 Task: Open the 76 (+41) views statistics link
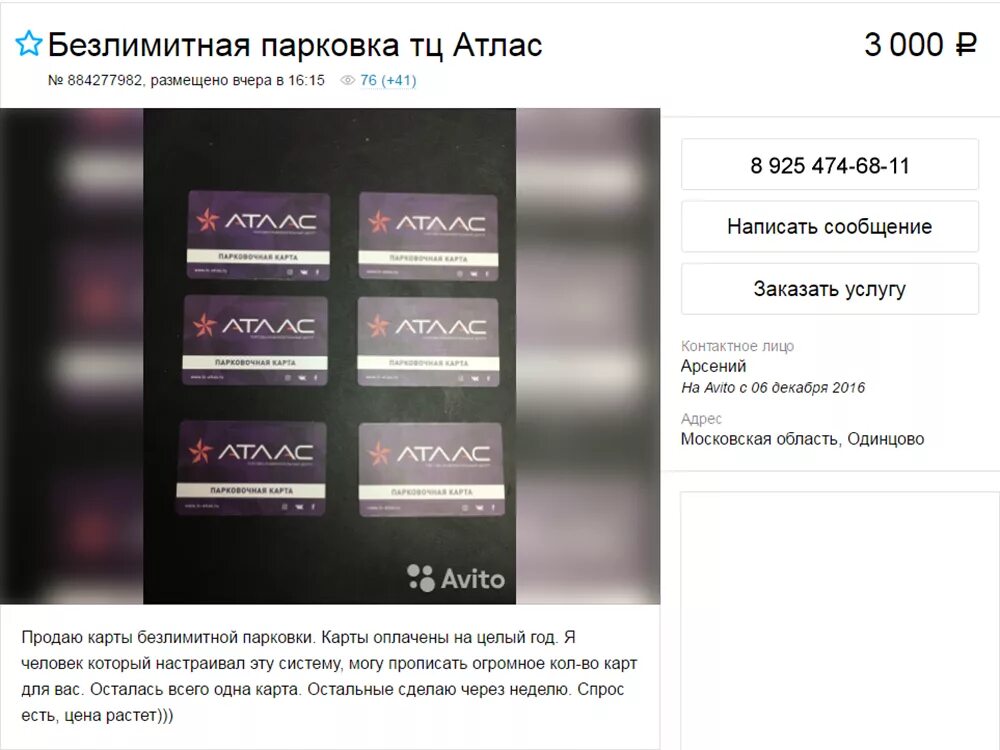(388, 80)
